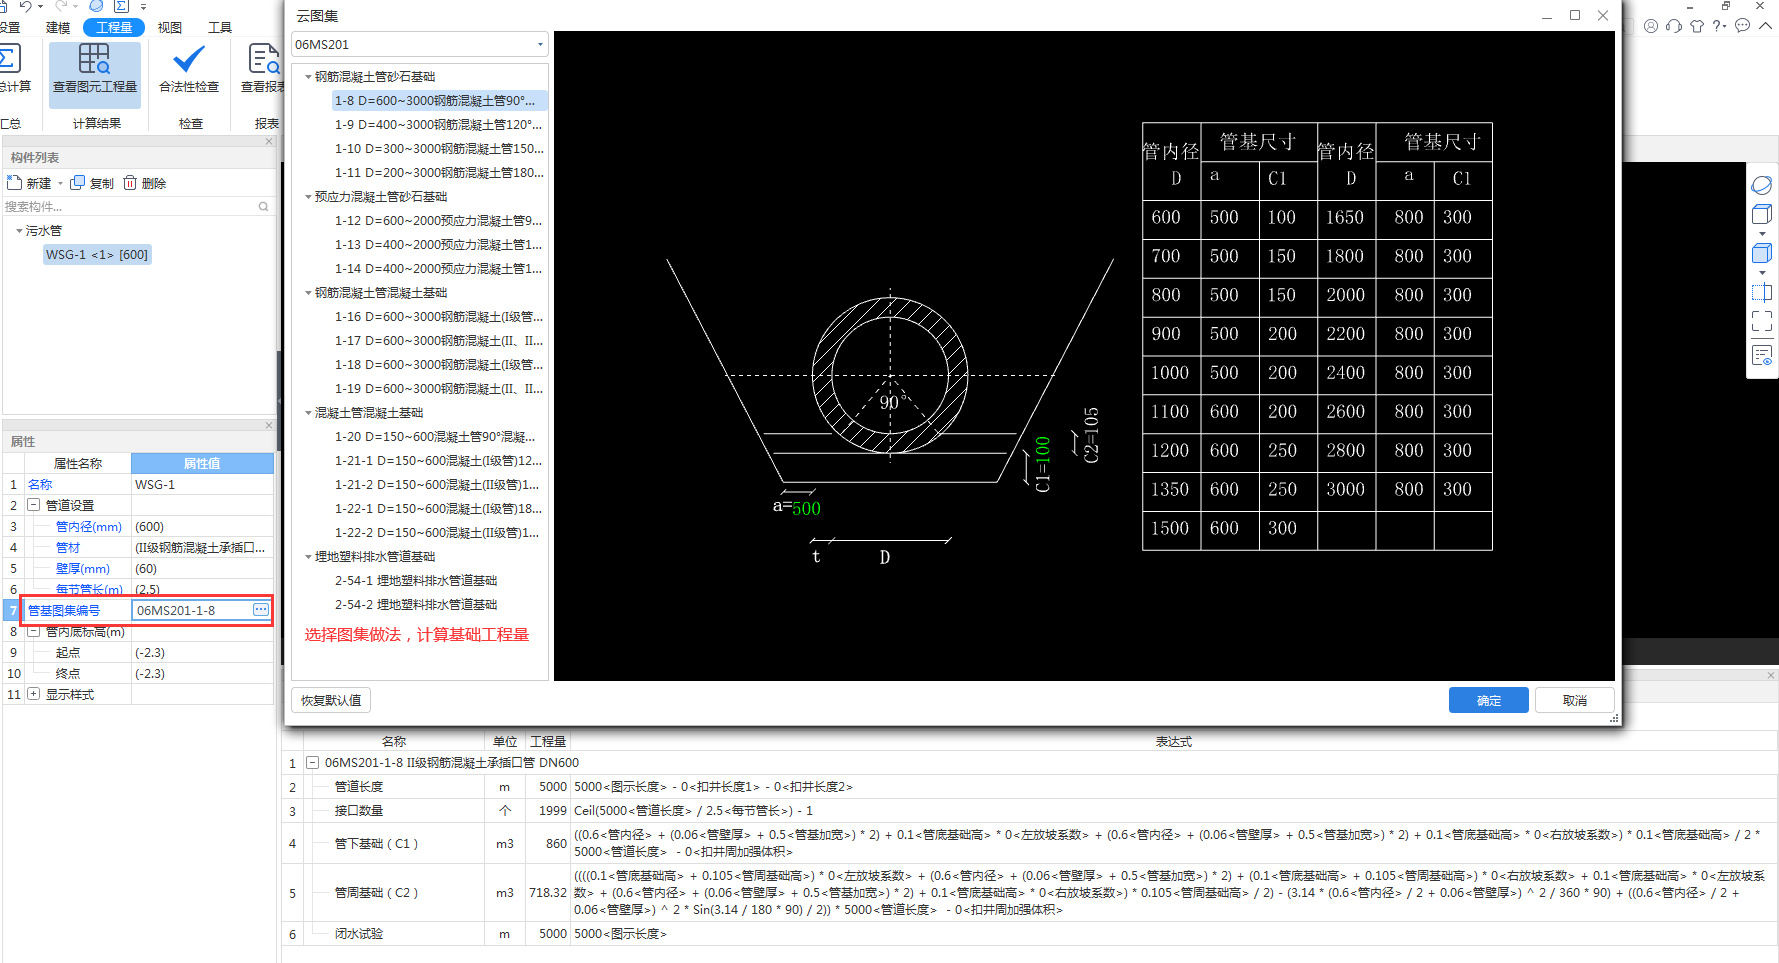Open the headset support icon
This screenshot has width=1779, height=963.
[1674, 26]
